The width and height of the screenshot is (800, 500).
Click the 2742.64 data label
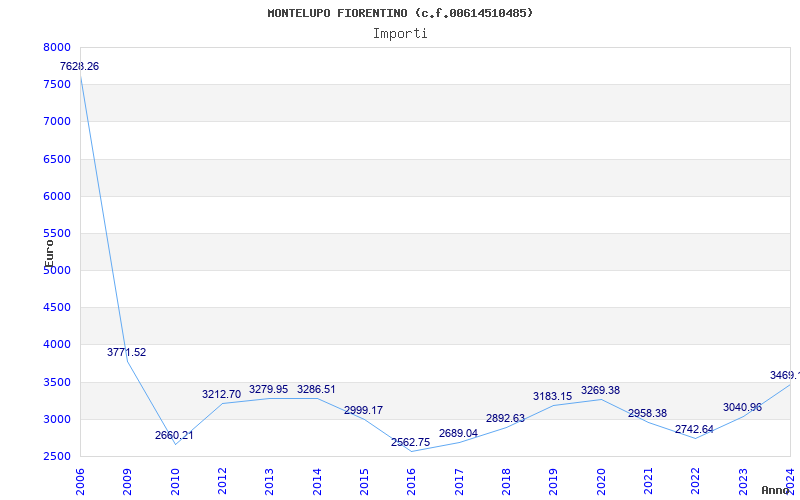[x=694, y=429]
